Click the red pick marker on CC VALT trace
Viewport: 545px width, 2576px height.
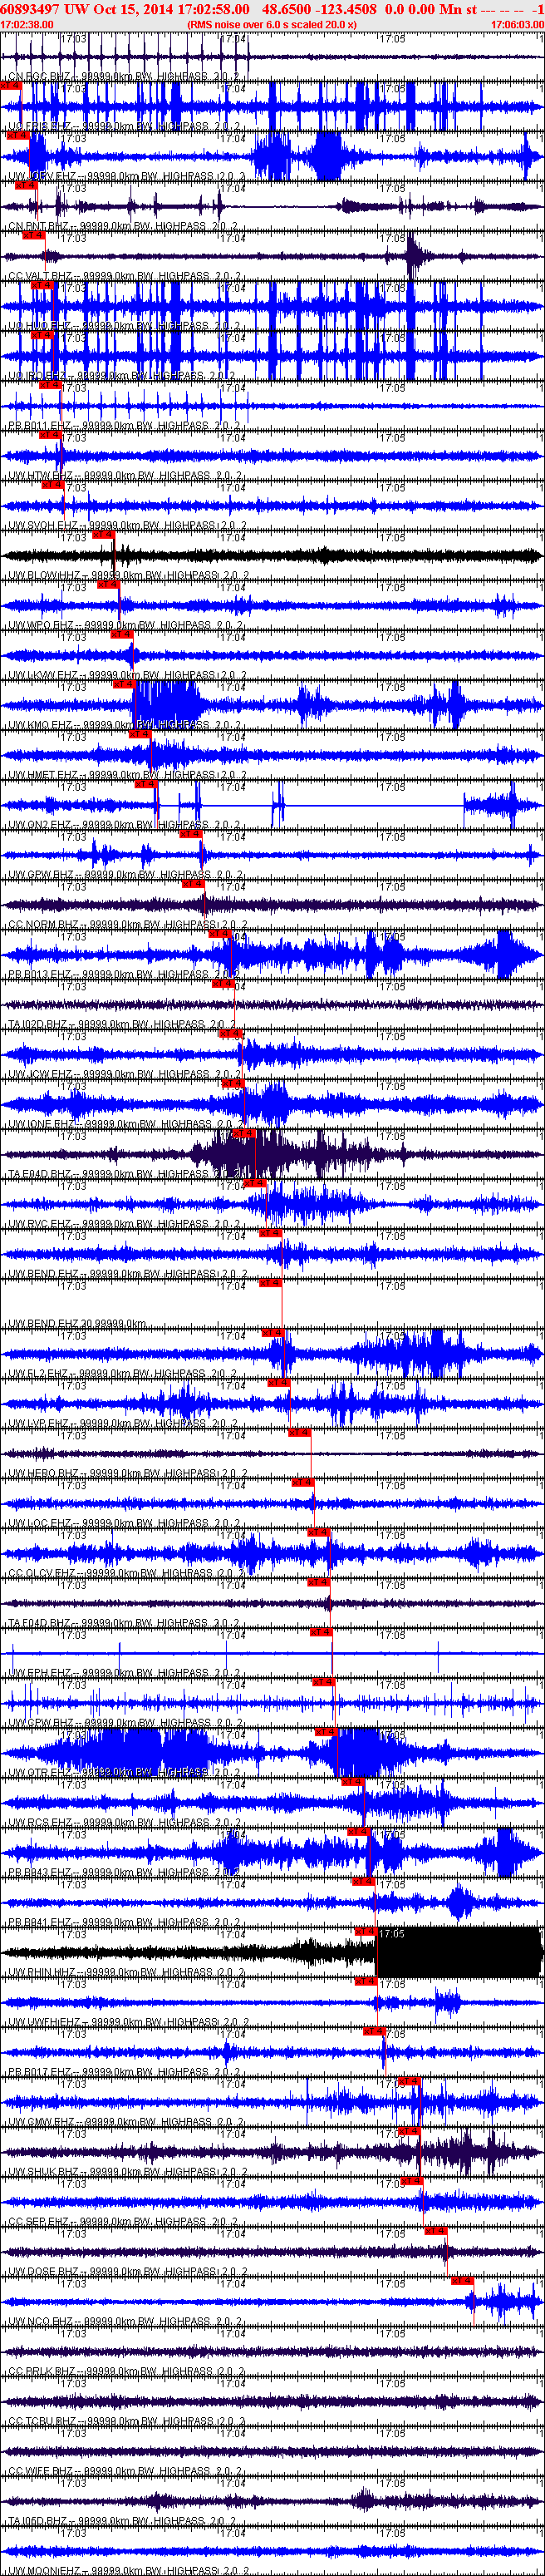pyautogui.click(x=33, y=236)
